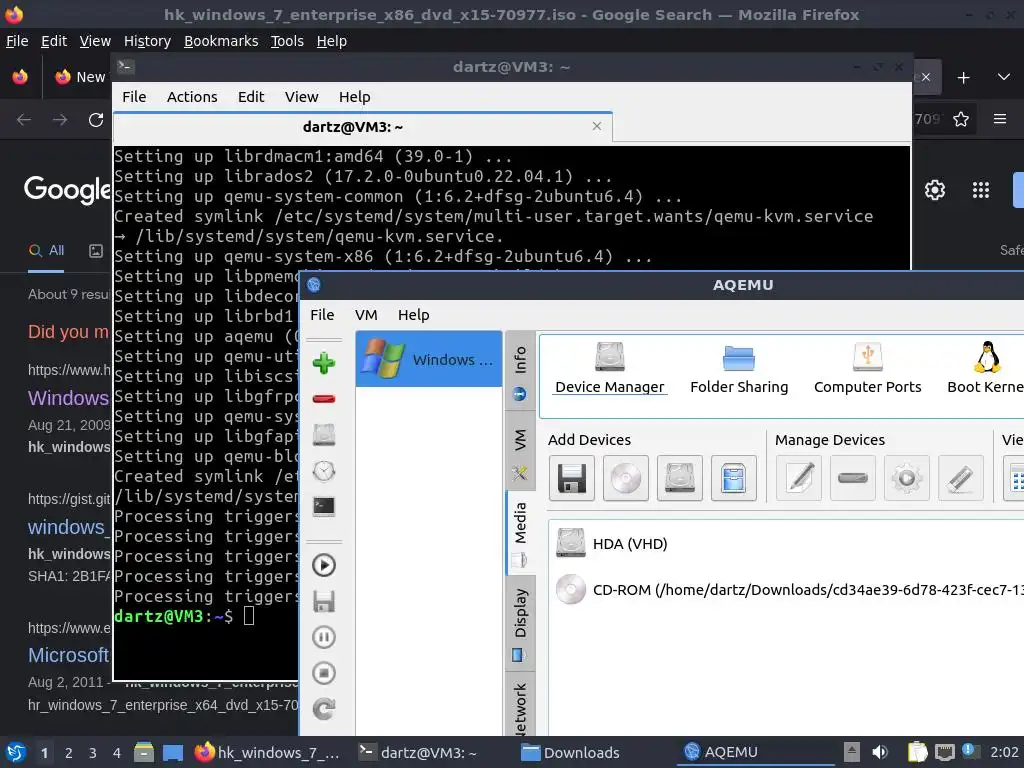The image size is (1024, 768).
Task: Open Firefox hamburger application menu
Action: (1000, 119)
